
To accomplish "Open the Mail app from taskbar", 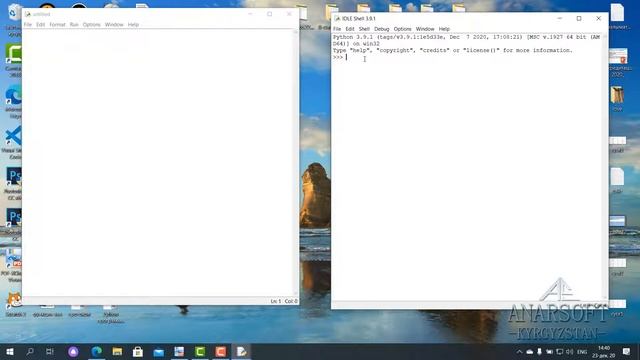I will pyautogui.click(x=159, y=351).
